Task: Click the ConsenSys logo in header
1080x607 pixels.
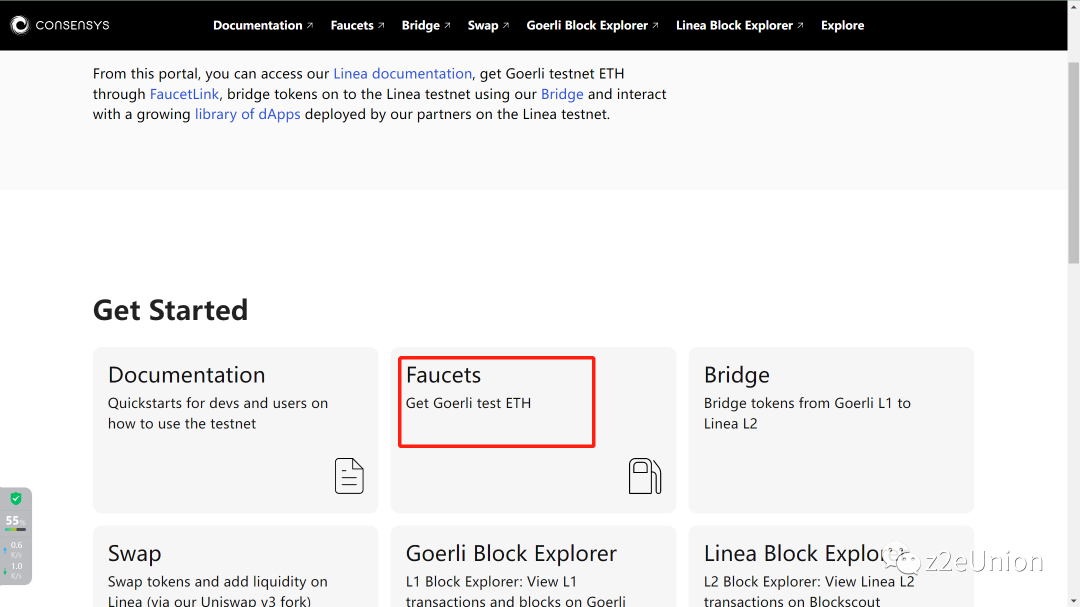Action: [x=60, y=25]
